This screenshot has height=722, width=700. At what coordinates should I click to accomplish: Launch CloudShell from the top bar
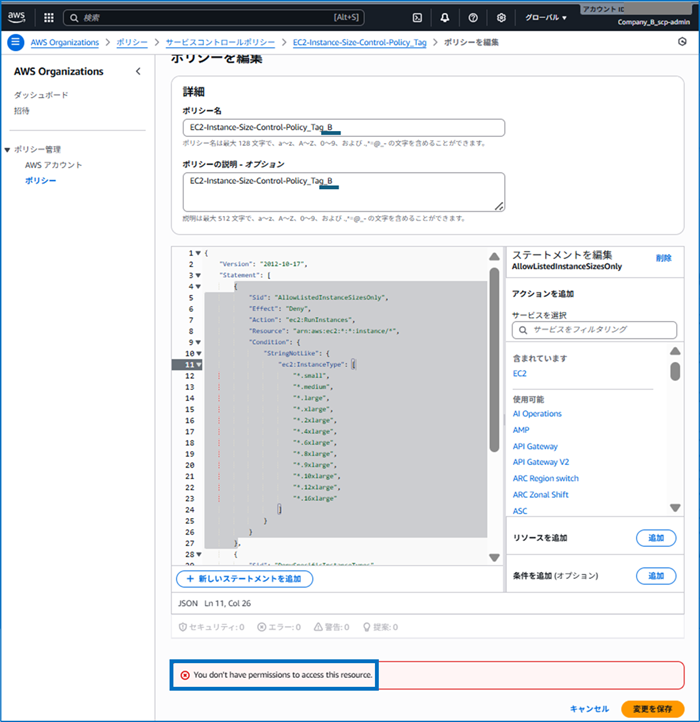pyautogui.click(x=417, y=17)
